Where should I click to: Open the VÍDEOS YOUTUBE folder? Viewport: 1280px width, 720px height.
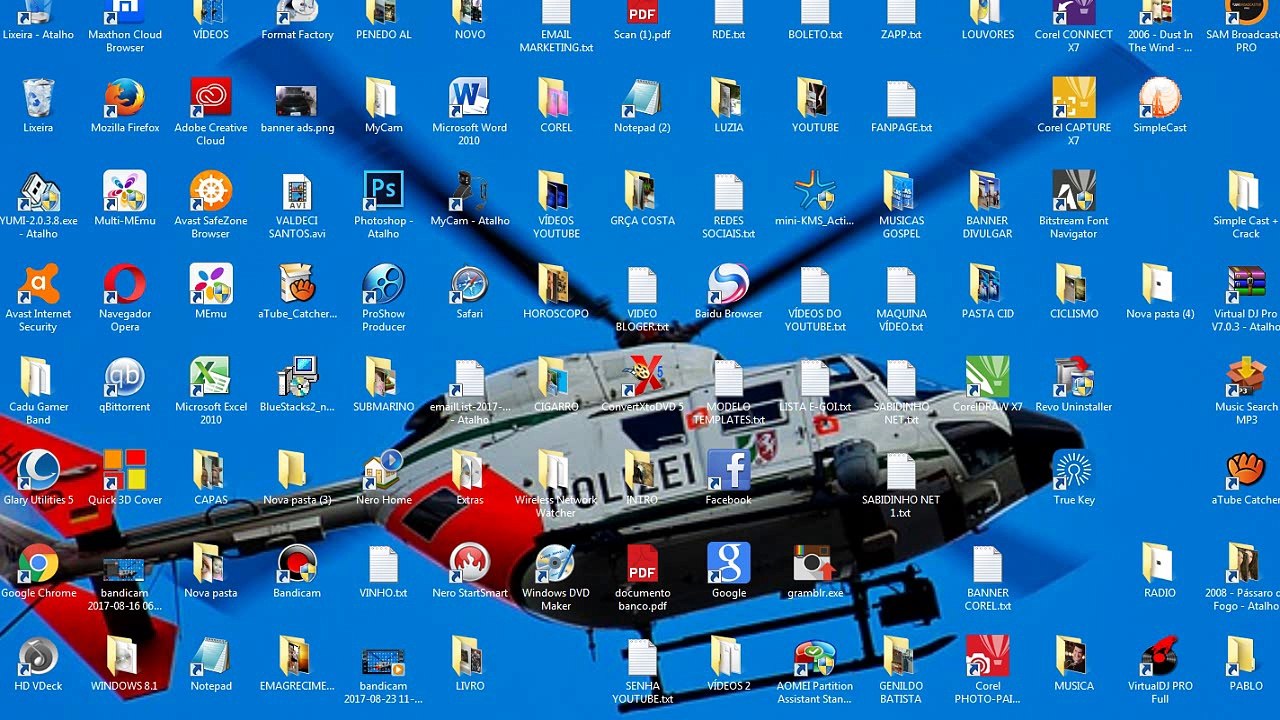click(556, 192)
